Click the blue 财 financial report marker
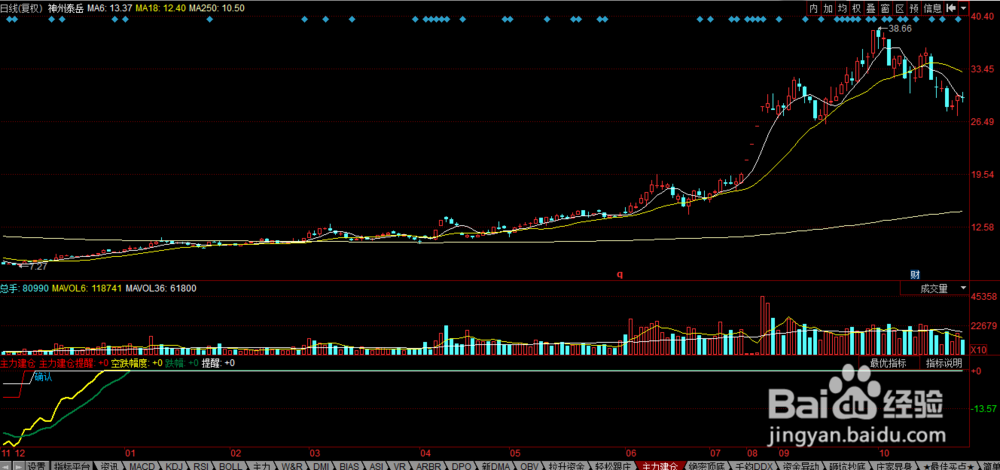 pos(914,275)
